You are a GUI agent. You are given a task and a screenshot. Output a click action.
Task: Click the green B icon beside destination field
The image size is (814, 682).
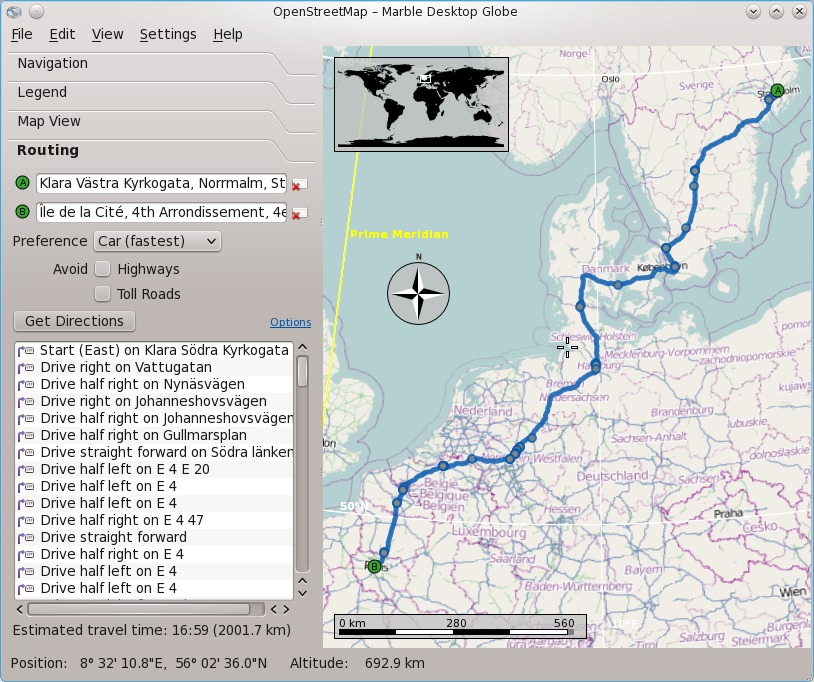pos(22,212)
